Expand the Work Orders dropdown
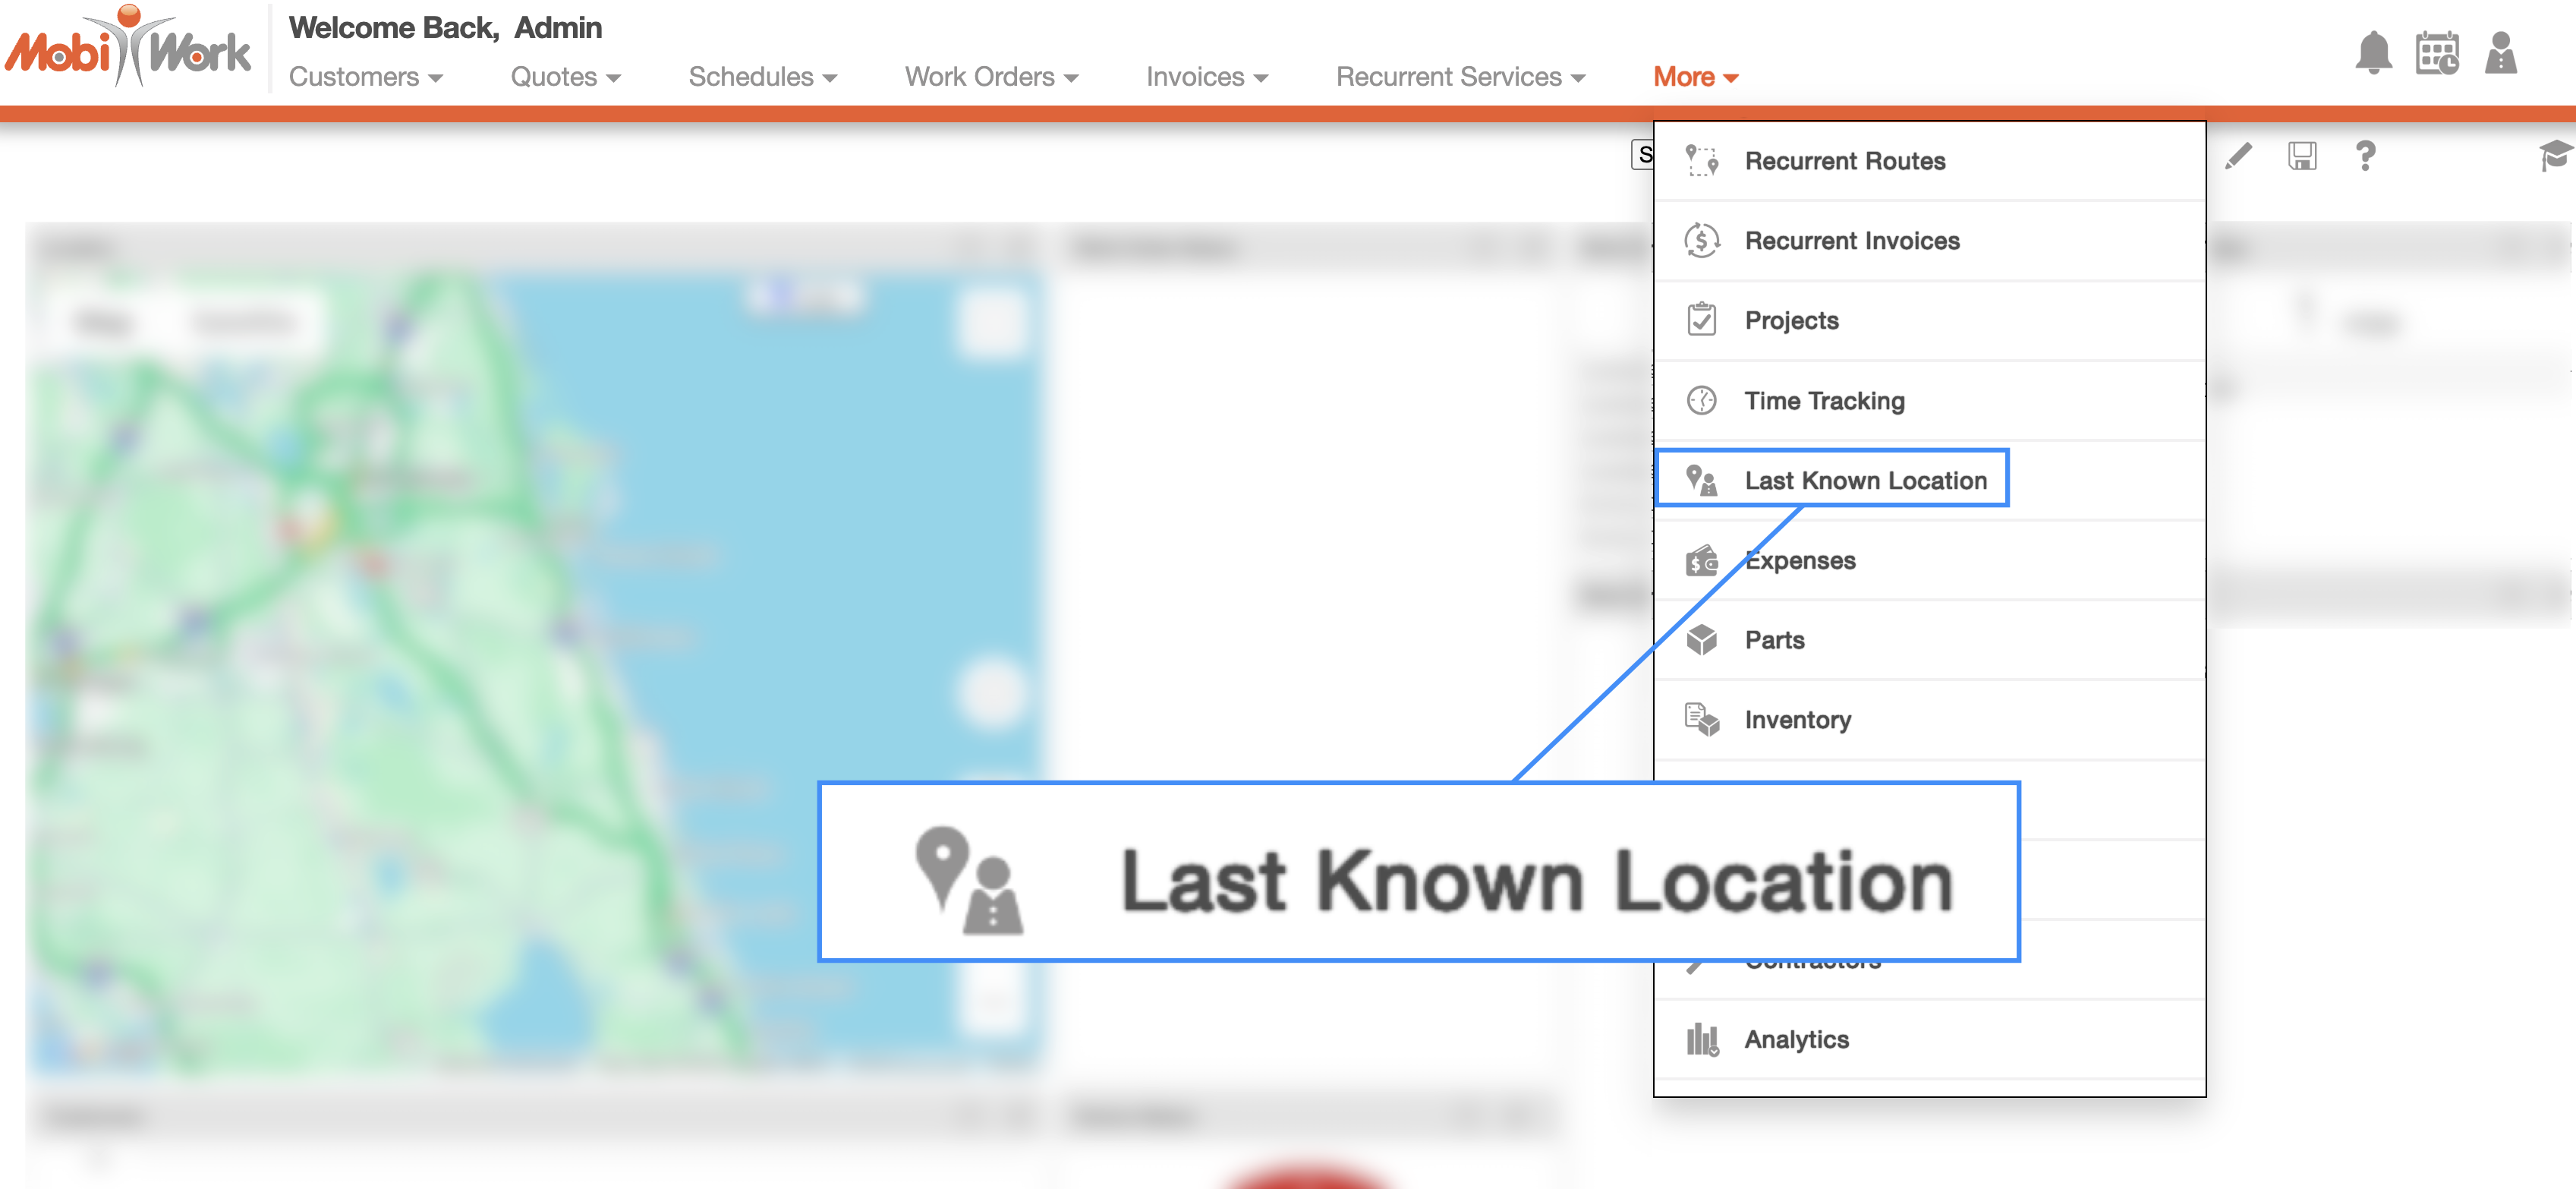This screenshot has width=2576, height=1189. point(992,77)
